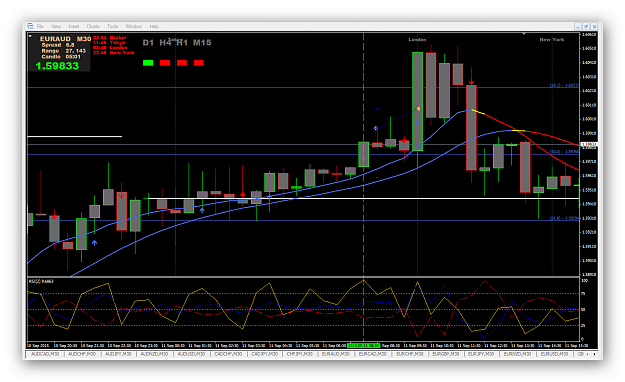The width and height of the screenshot is (625, 382).
Task: Open the Insert menu
Action: click(74, 26)
